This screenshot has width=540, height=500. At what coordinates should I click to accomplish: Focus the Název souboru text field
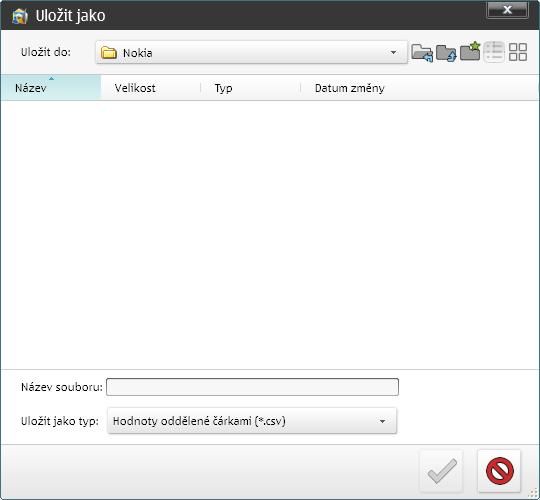(252, 387)
